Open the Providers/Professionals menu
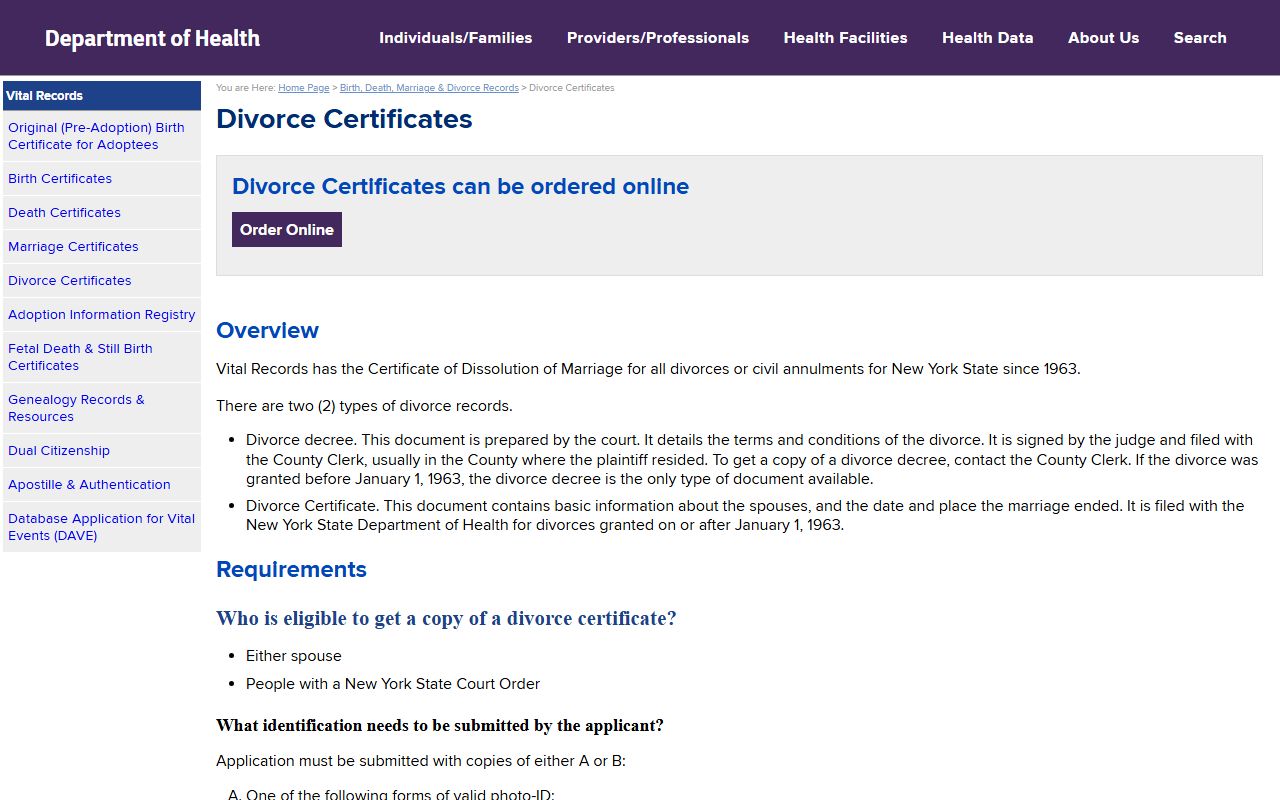 click(x=658, y=38)
